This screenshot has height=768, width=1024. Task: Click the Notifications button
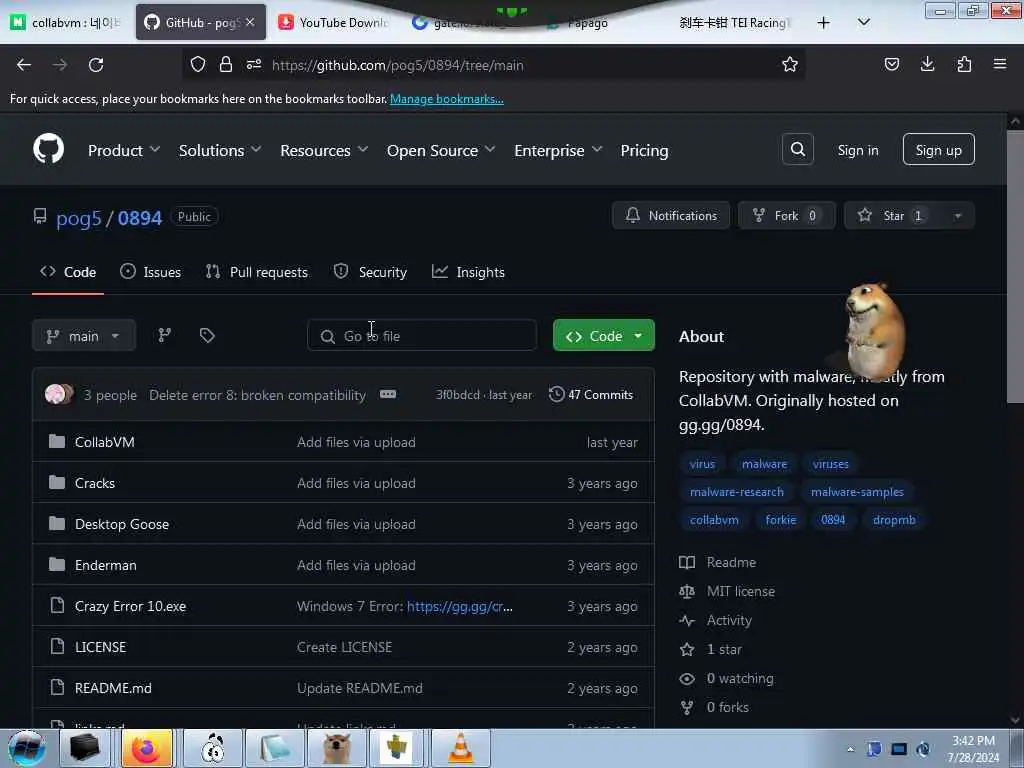pos(671,216)
